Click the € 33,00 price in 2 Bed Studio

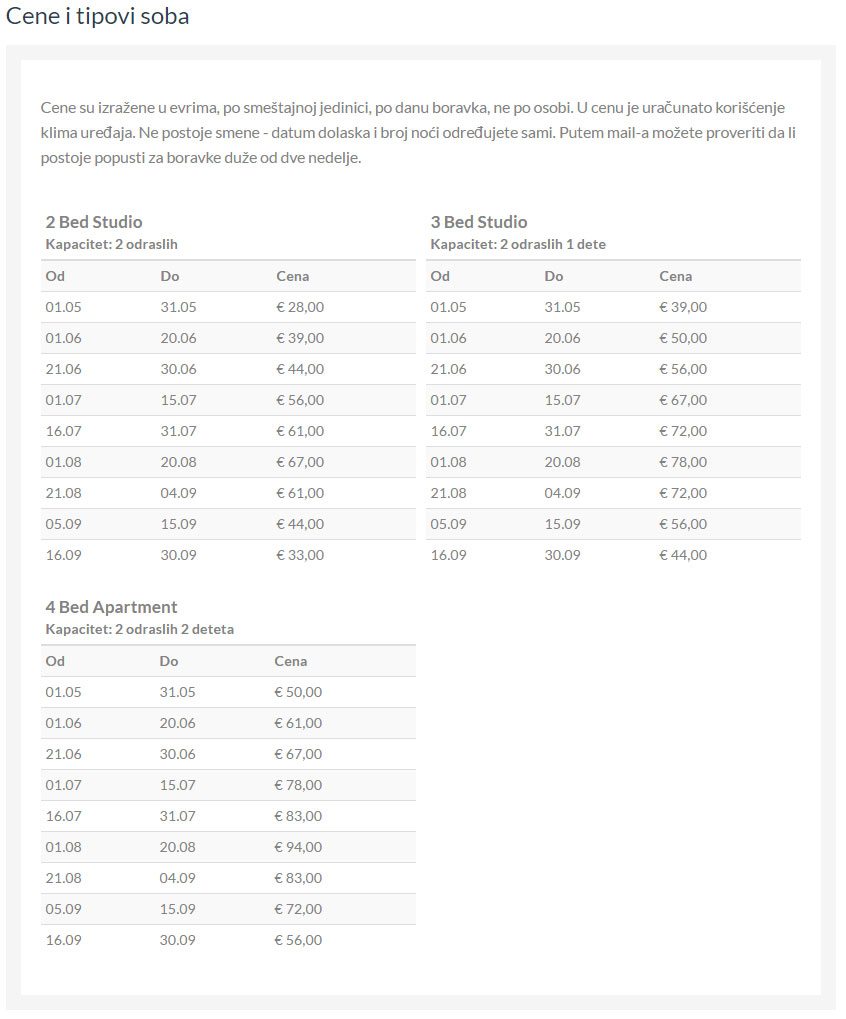(x=300, y=555)
